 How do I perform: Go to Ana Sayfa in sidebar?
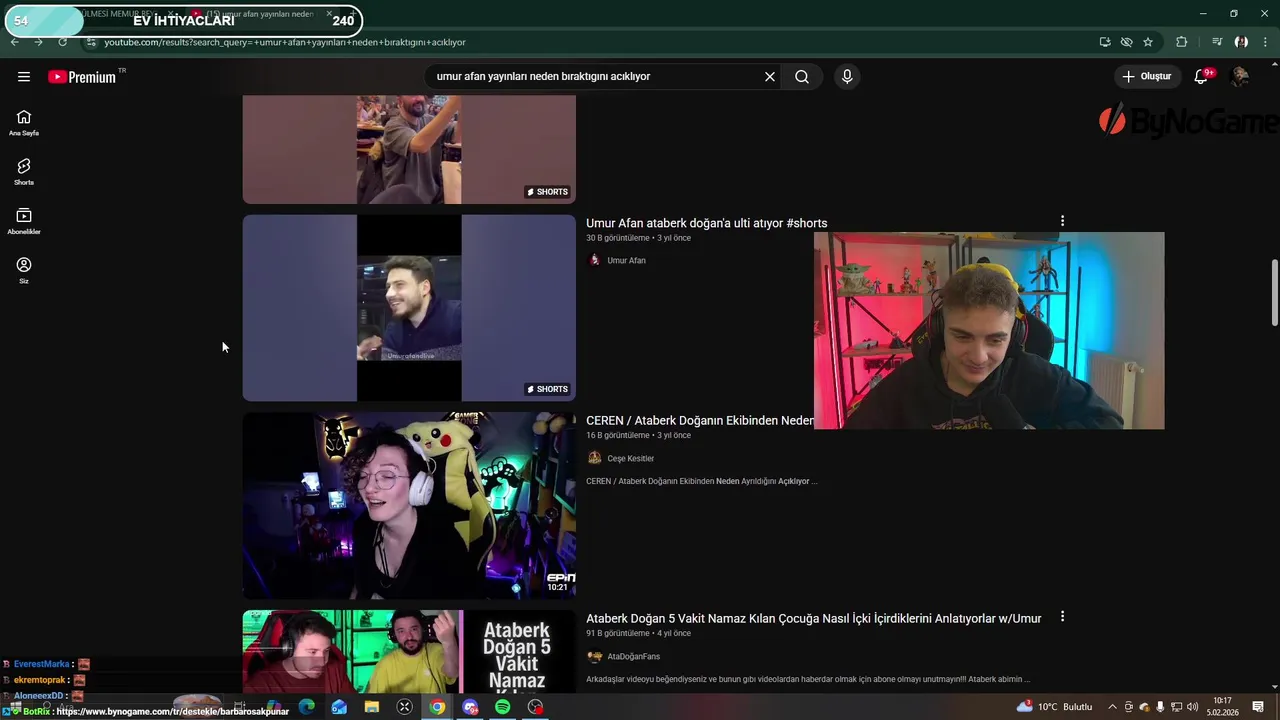pyautogui.click(x=24, y=123)
